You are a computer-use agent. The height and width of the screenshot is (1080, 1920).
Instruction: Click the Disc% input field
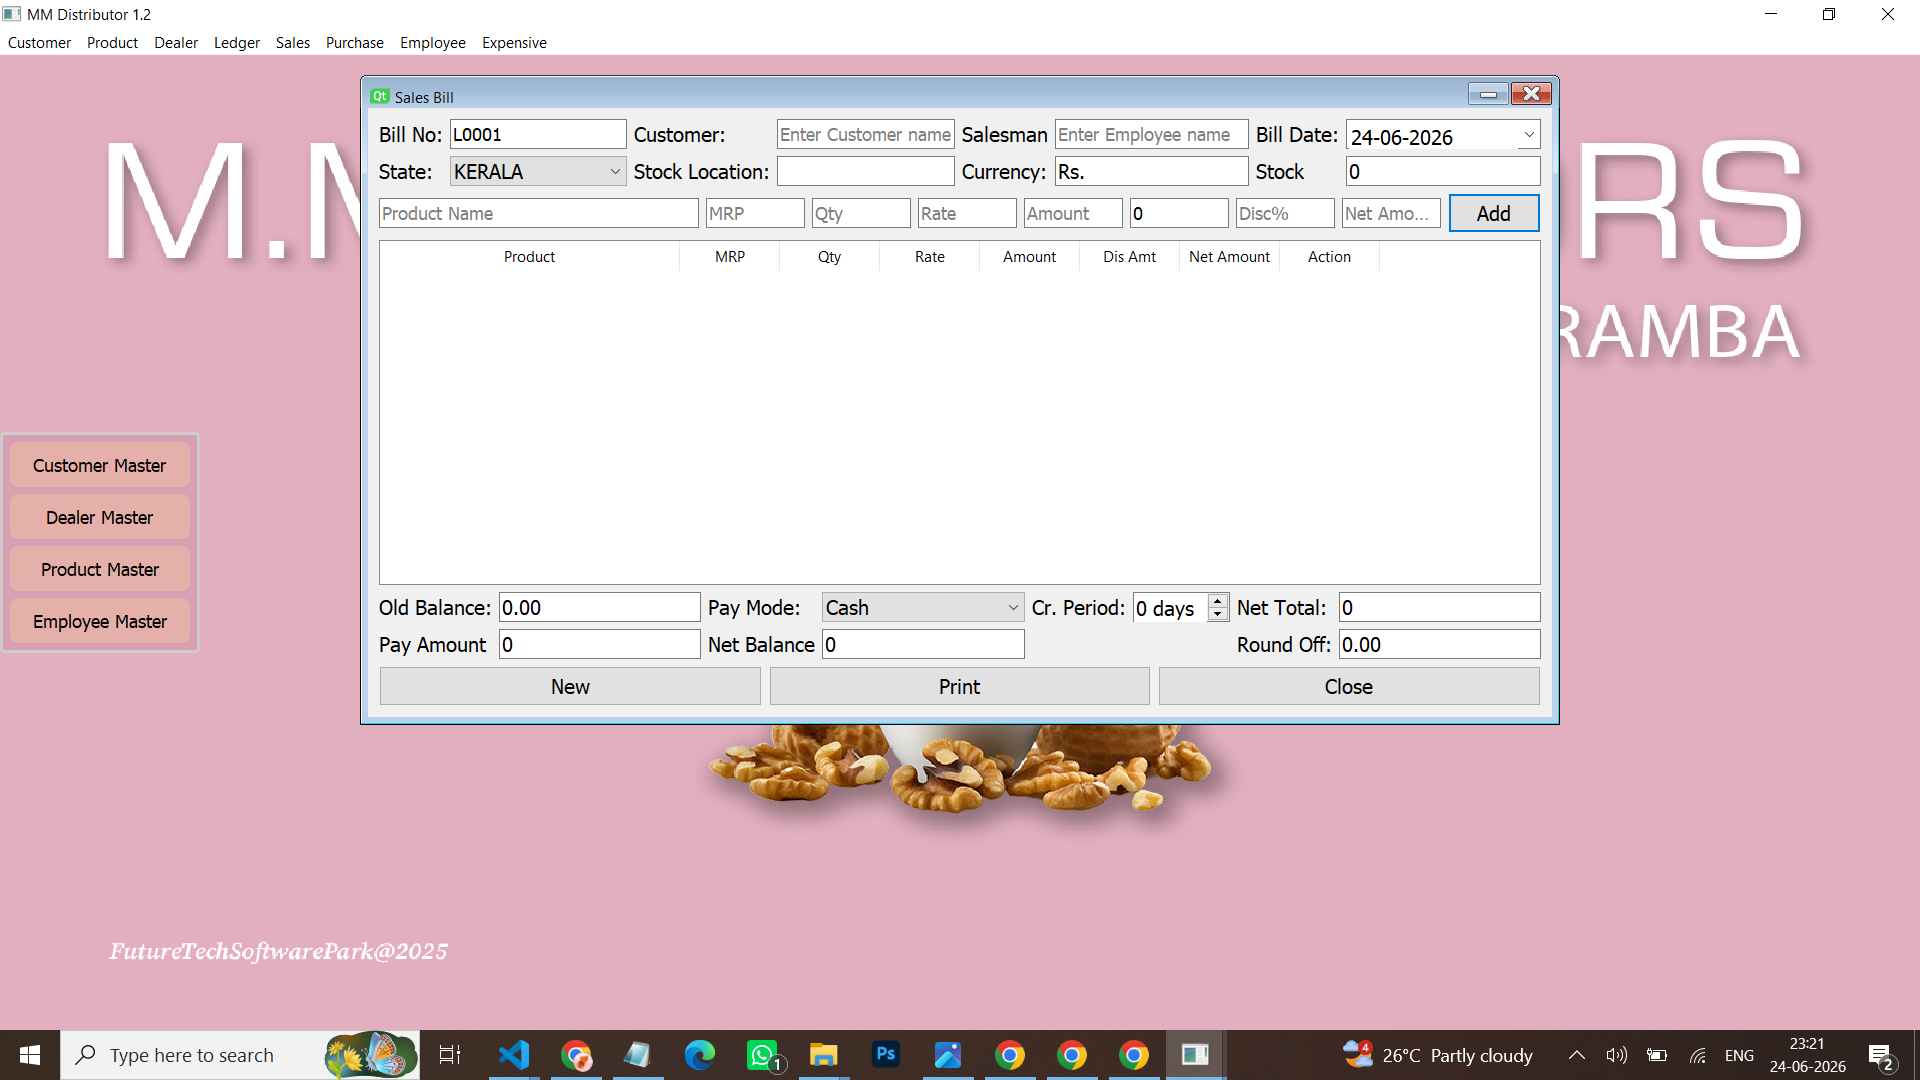pos(1285,214)
